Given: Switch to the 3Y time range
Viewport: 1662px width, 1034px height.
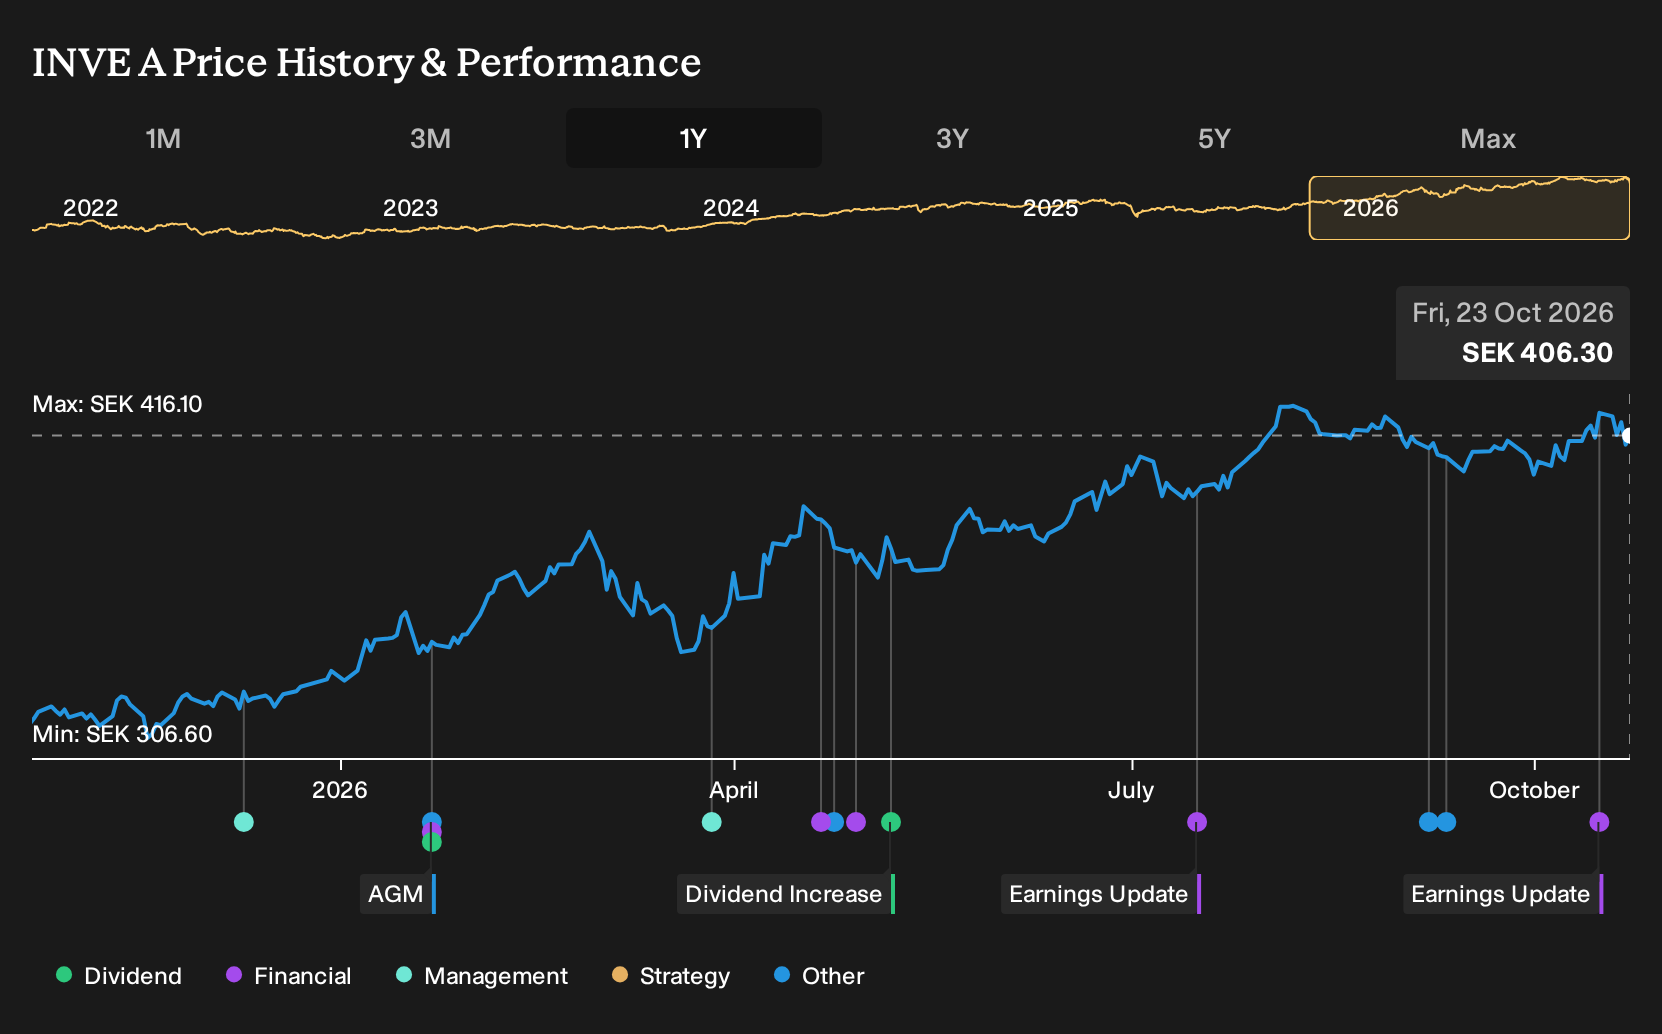Looking at the screenshot, I should point(952,138).
